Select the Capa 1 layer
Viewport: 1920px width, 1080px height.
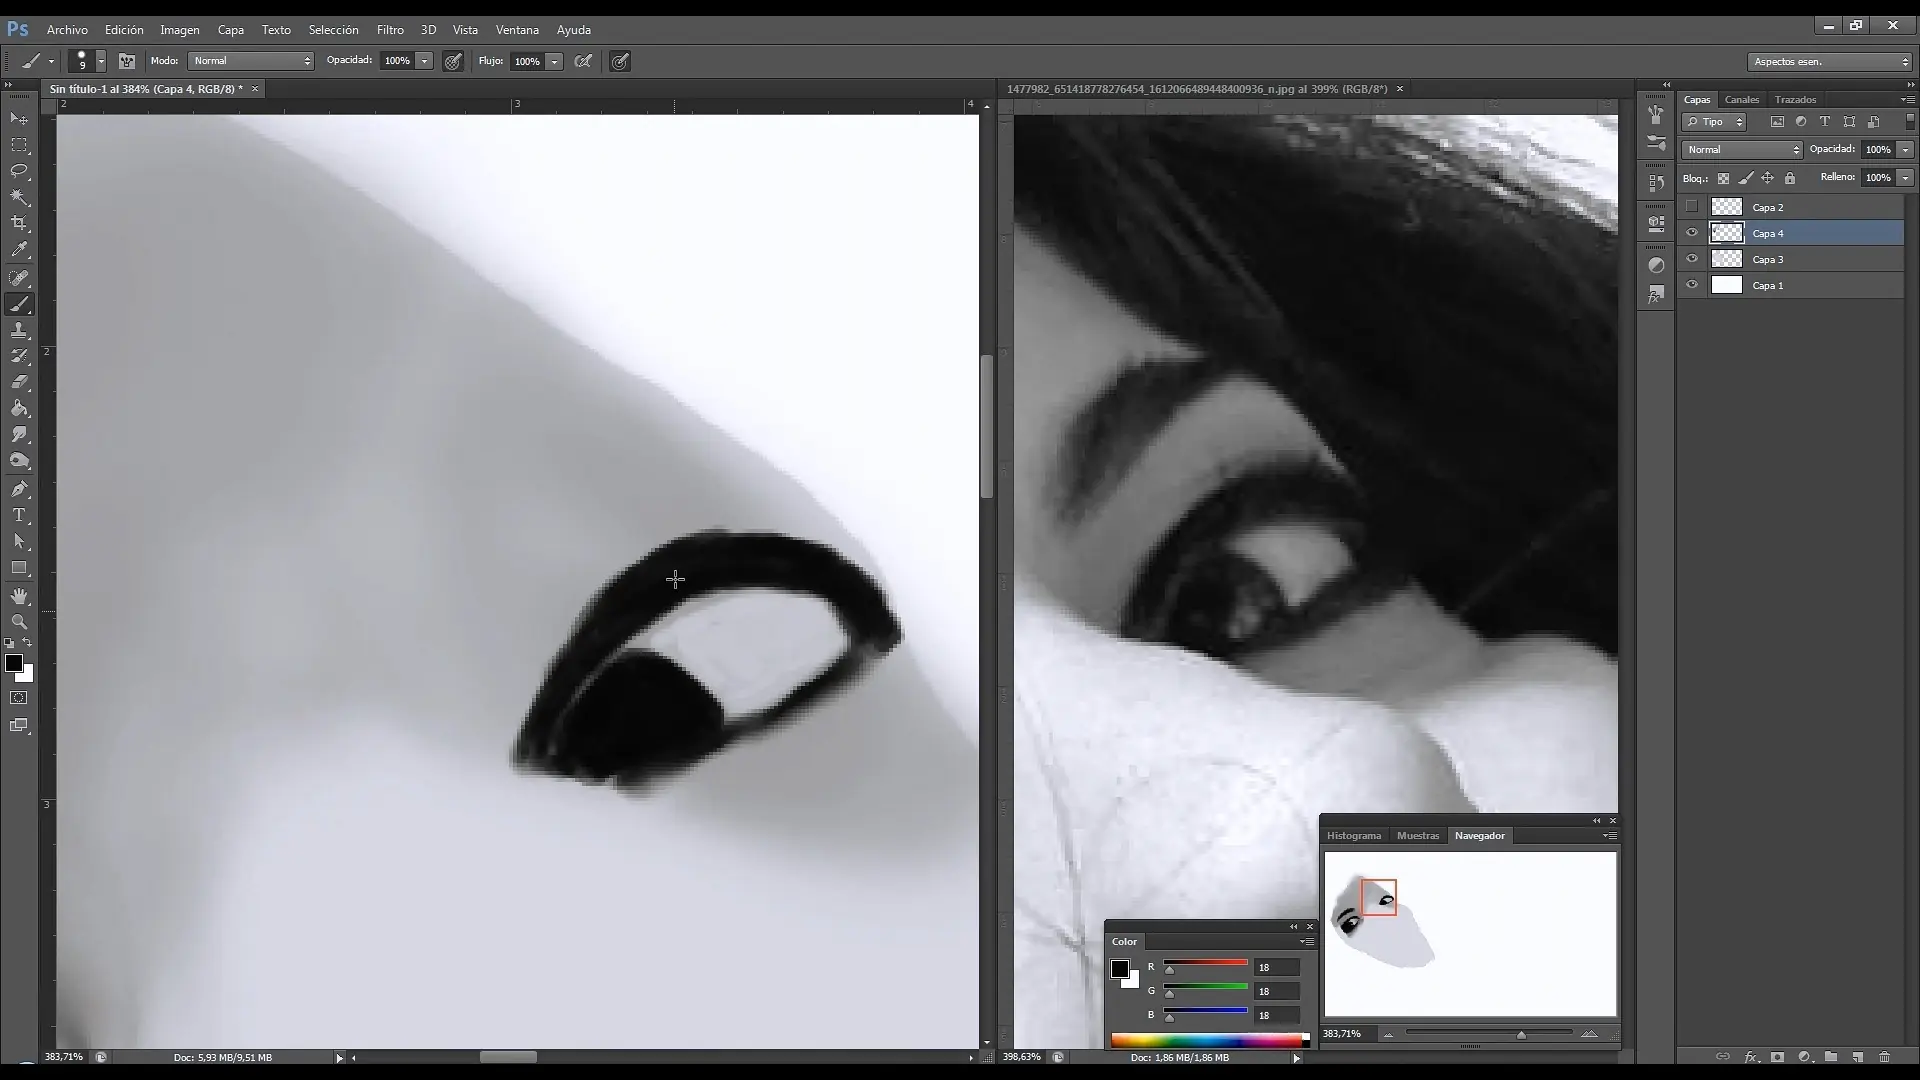point(1791,285)
